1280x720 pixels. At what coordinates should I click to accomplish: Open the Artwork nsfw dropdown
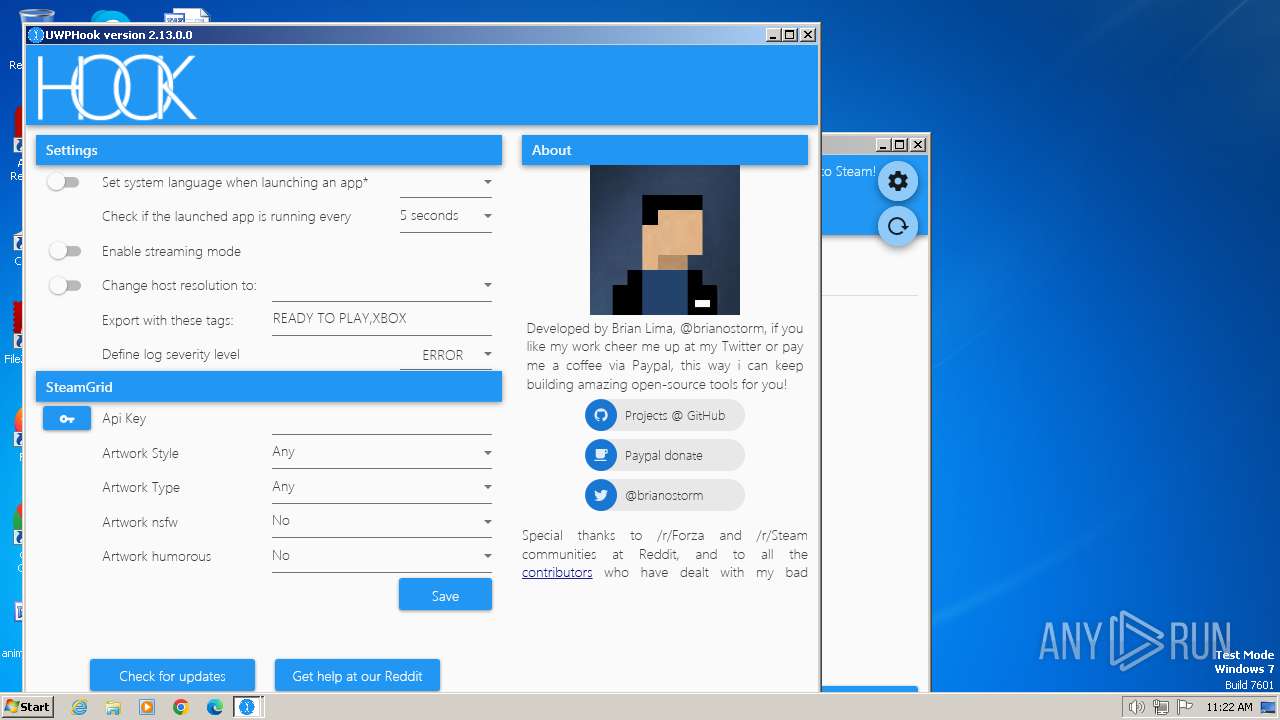click(382, 521)
